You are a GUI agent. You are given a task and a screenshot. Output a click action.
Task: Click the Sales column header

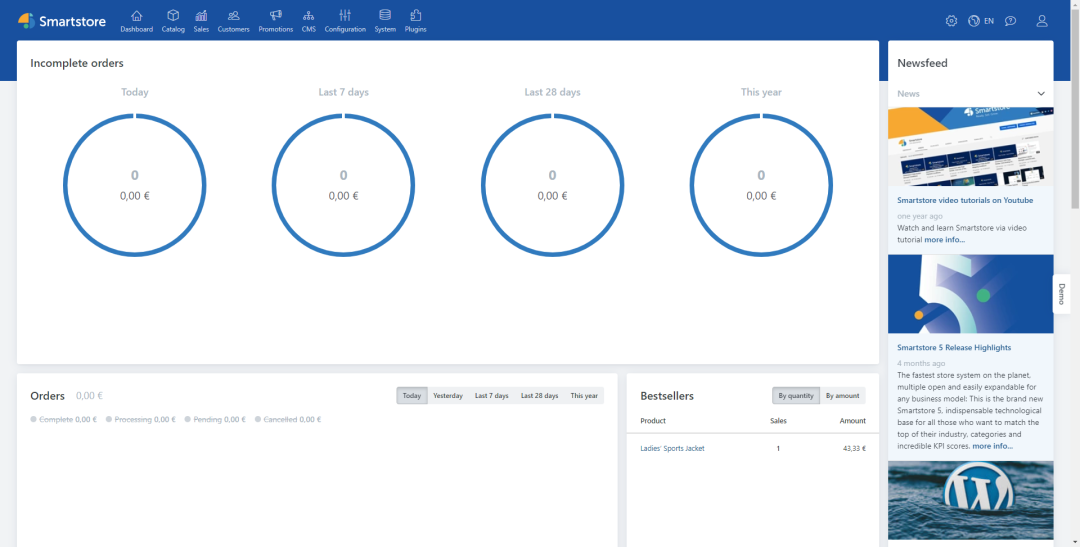(778, 421)
